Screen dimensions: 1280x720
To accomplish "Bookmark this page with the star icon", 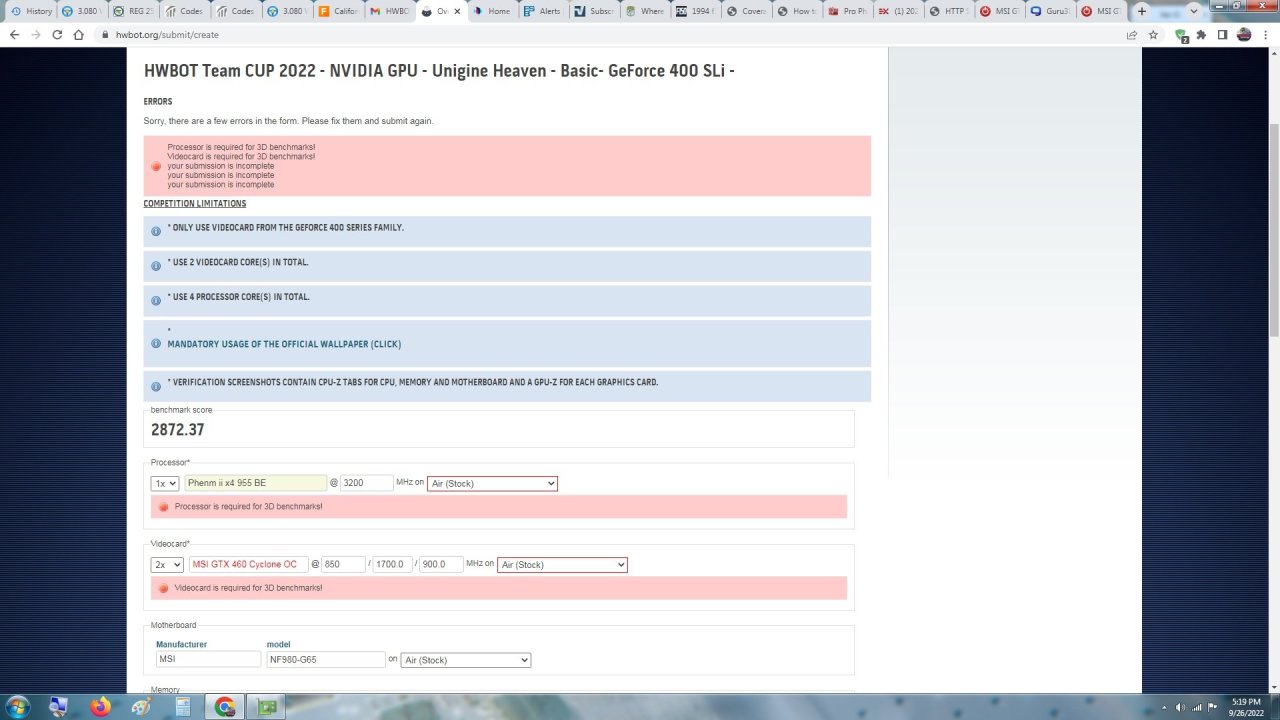I will (1153, 34).
